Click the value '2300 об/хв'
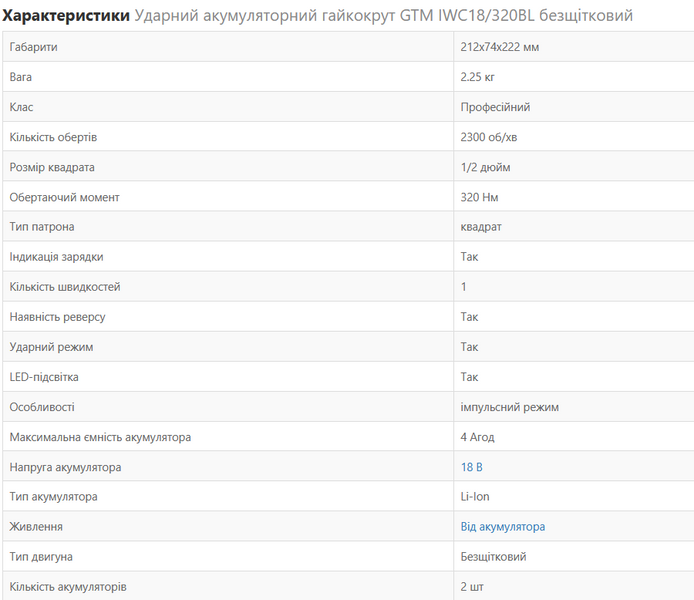Viewport: 694px width, 600px height. click(489, 137)
